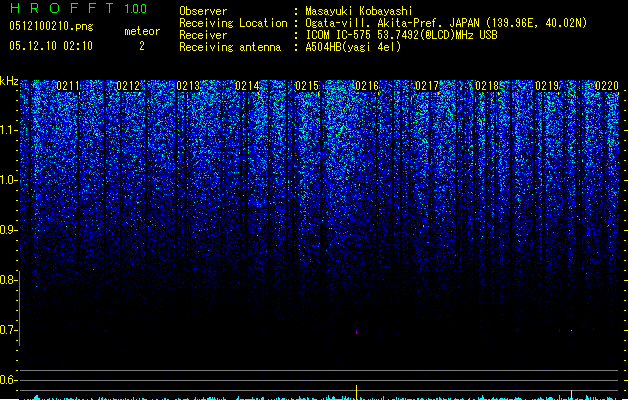The width and height of the screenshot is (629, 400).
Task: Select the filename 0512100210.png
Action: click(x=51, y=26)
